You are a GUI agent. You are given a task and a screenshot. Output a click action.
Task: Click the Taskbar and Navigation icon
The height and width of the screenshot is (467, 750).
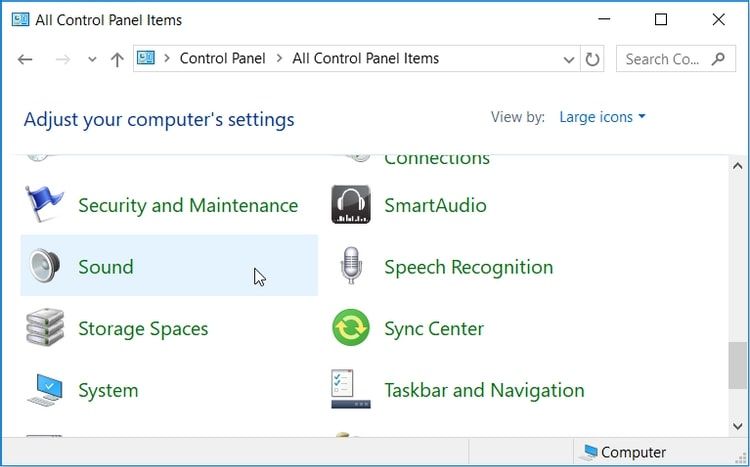350,390
